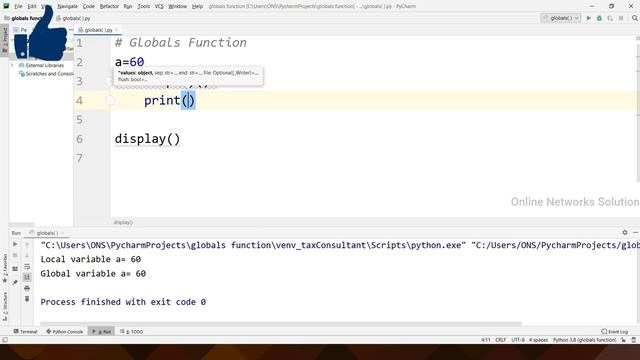Open the 6: TODO tool window
Viewport: 640px width, 360px height.
(x=131, y=331)
